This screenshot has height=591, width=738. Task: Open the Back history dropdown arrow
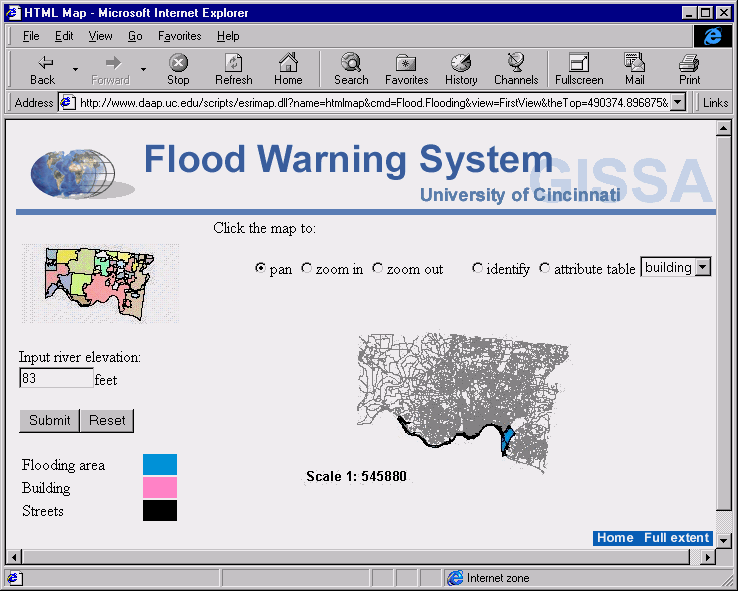pos(75,69)
